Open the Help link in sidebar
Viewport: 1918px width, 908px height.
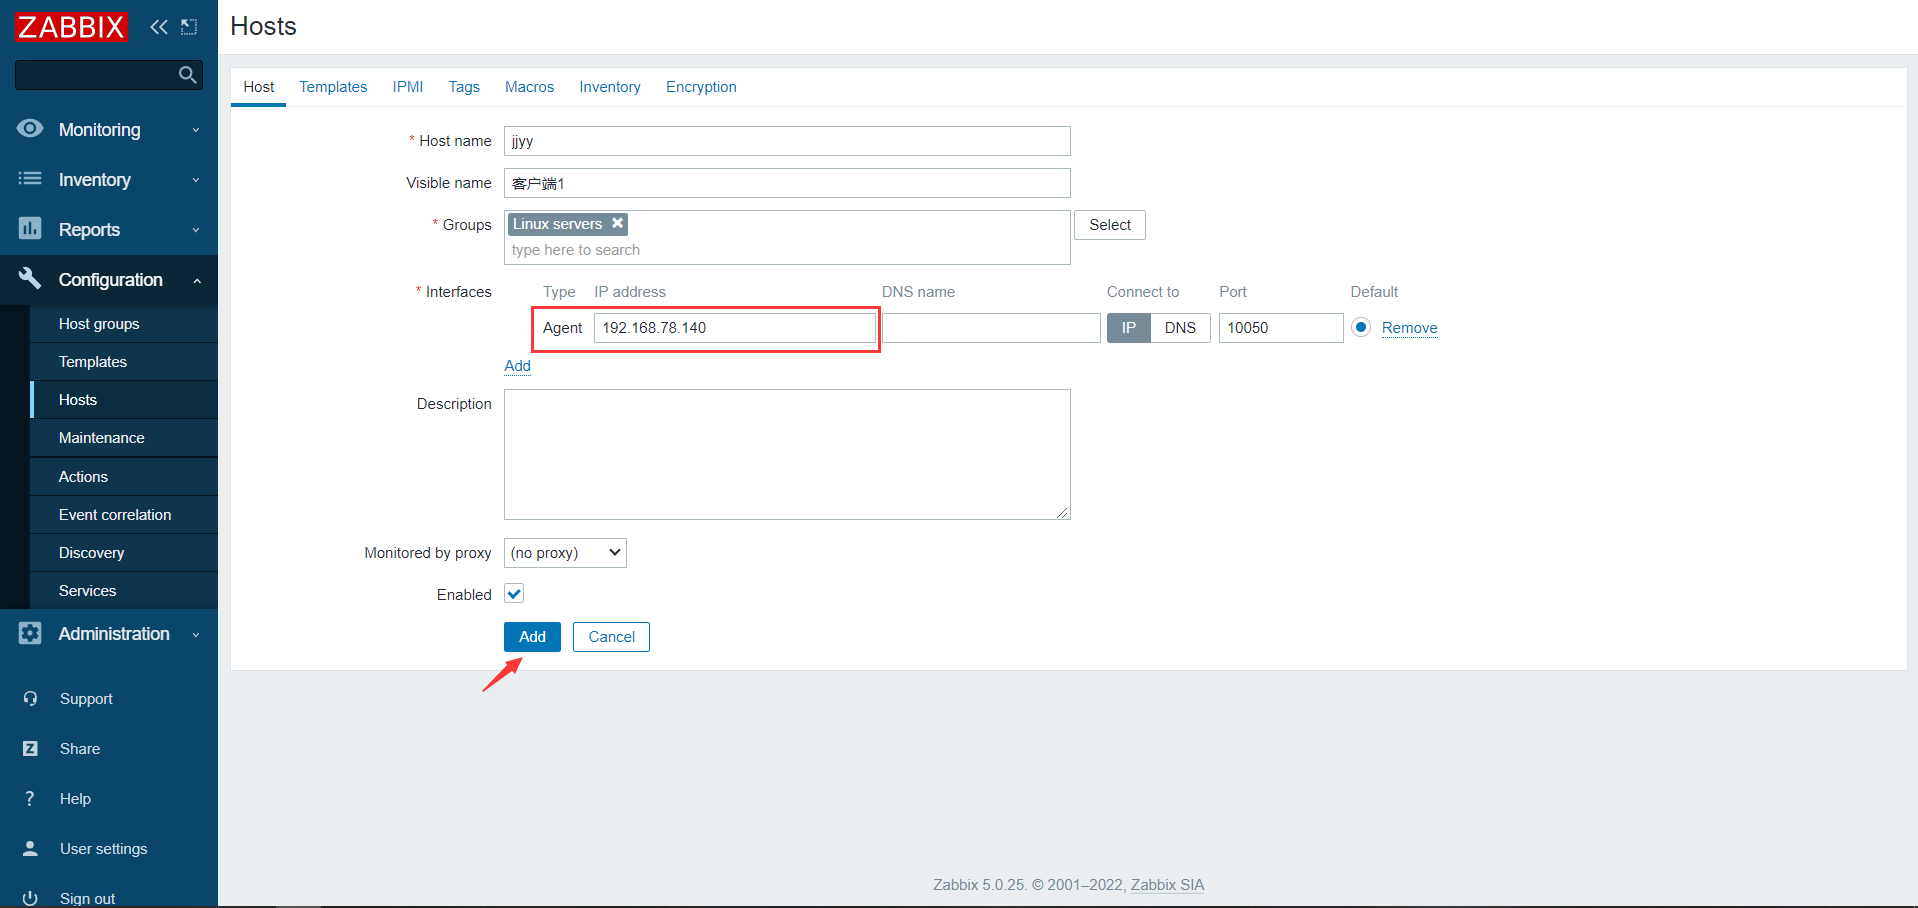point(75,799)
